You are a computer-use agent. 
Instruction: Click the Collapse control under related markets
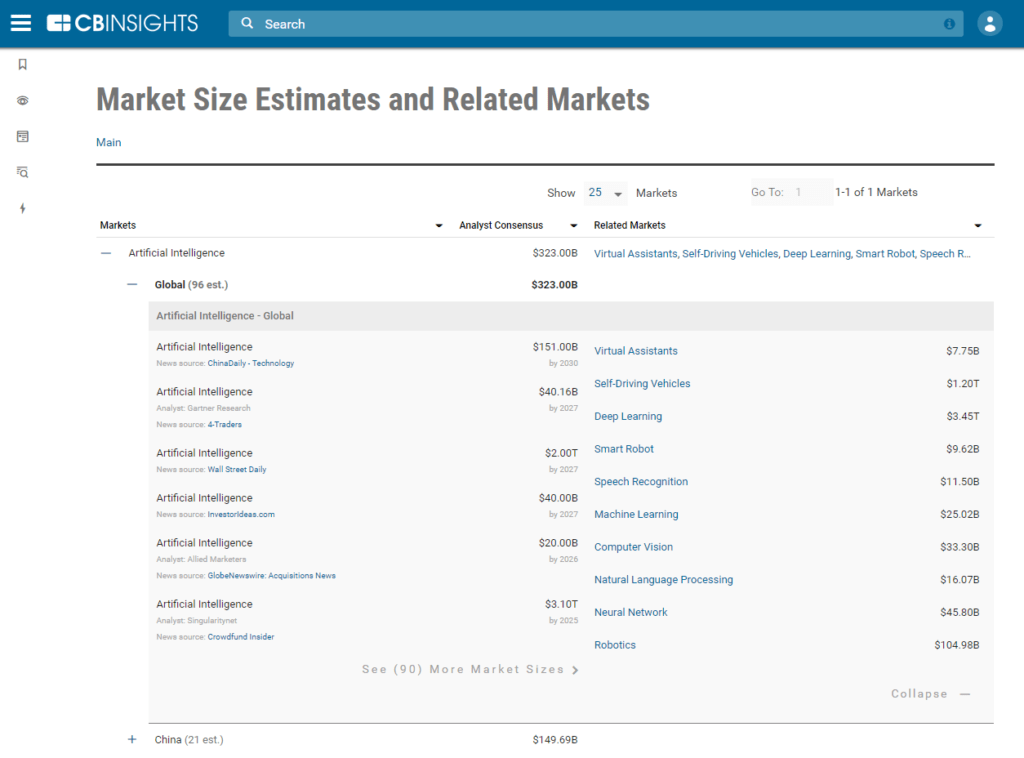931,693
